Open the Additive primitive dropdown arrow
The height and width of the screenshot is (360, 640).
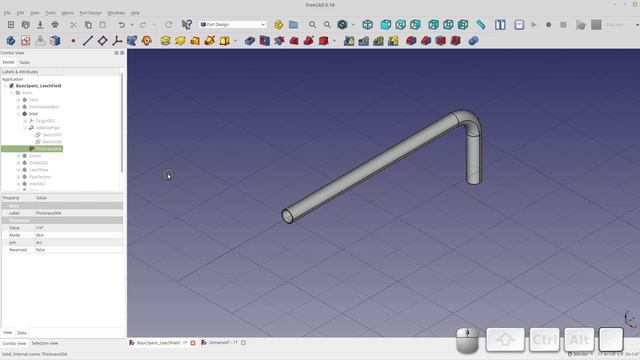pyautogui.click(x=236, y=41)
